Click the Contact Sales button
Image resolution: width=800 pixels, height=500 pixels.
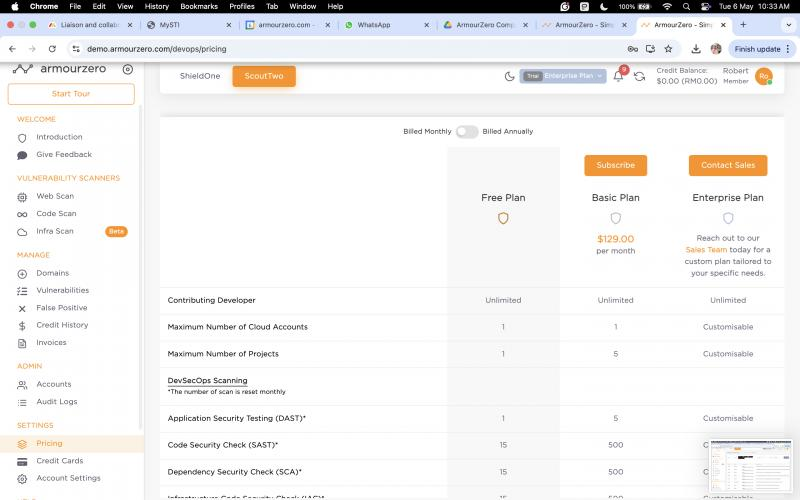[x=728, y=165]
